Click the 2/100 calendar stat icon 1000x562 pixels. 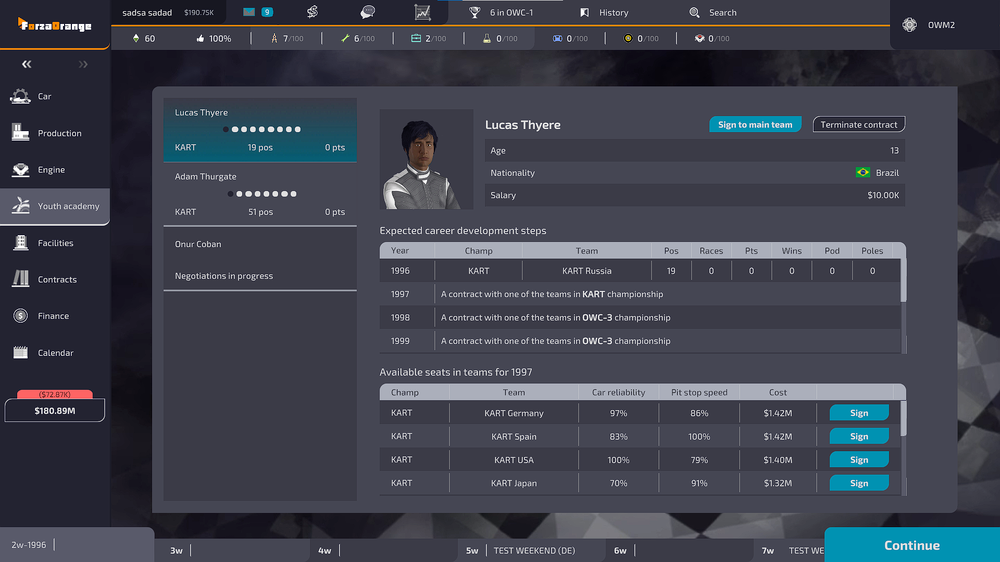click(416, 38)
